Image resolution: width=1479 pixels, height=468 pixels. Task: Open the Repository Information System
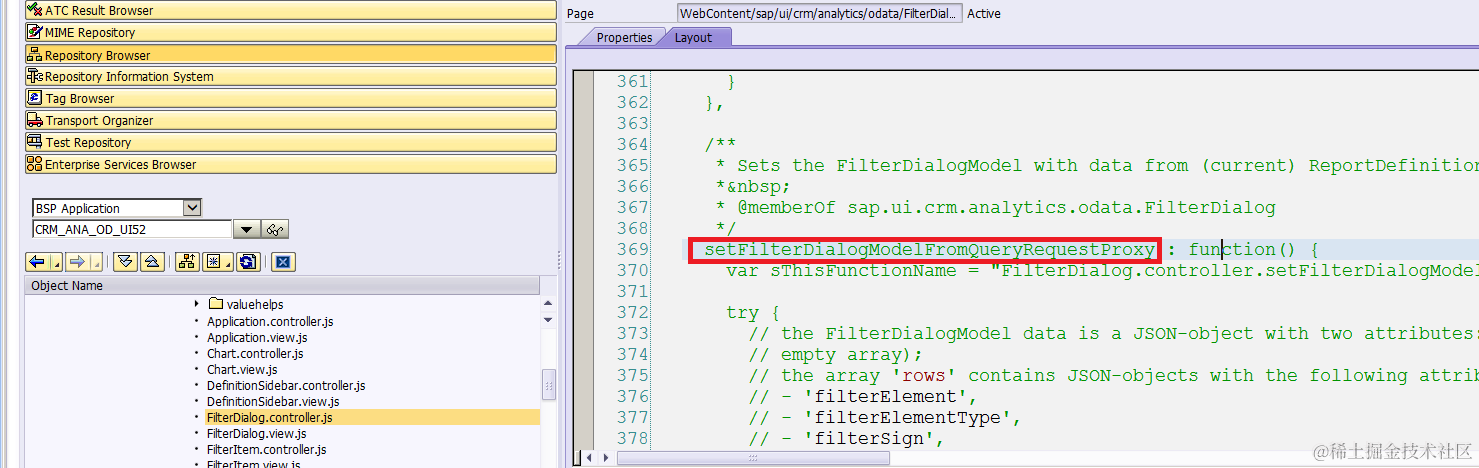tap(290, 77)
